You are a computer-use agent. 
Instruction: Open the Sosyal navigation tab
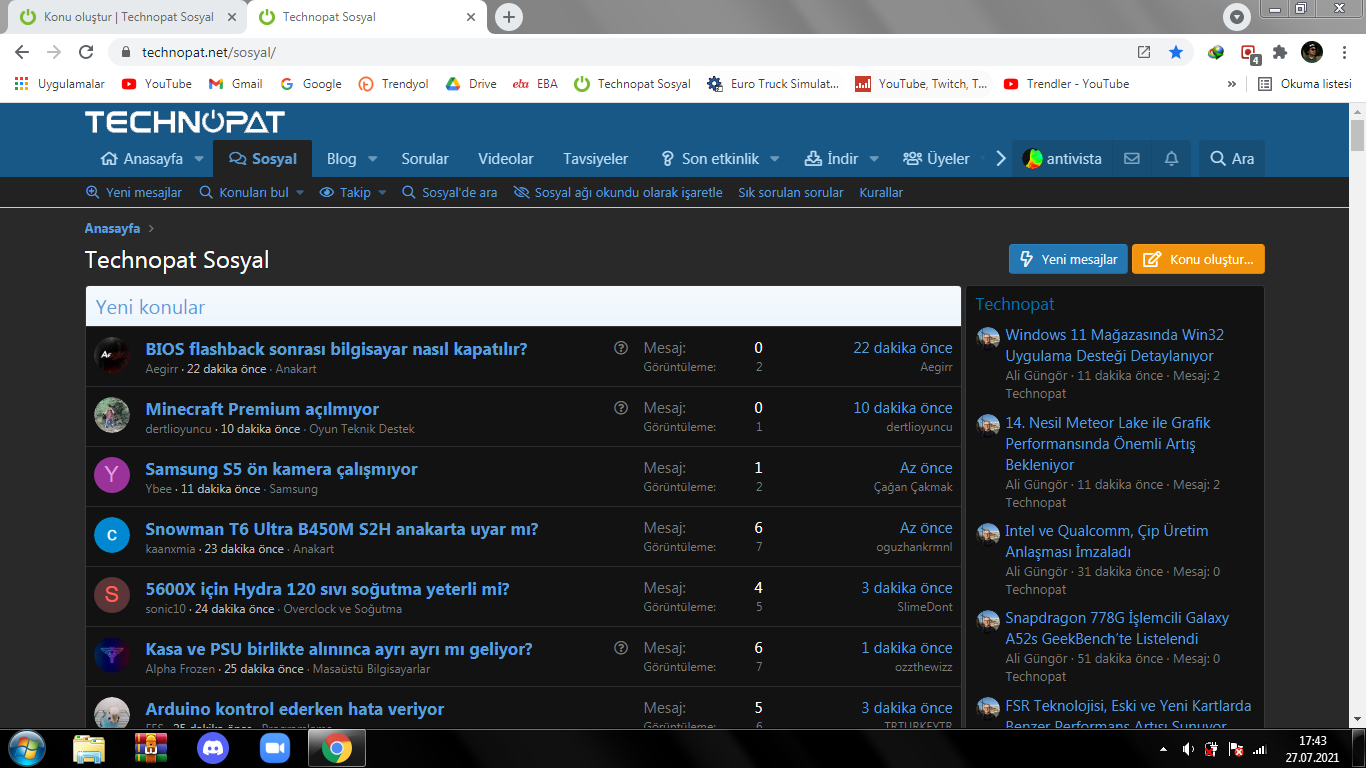(263, 159)
